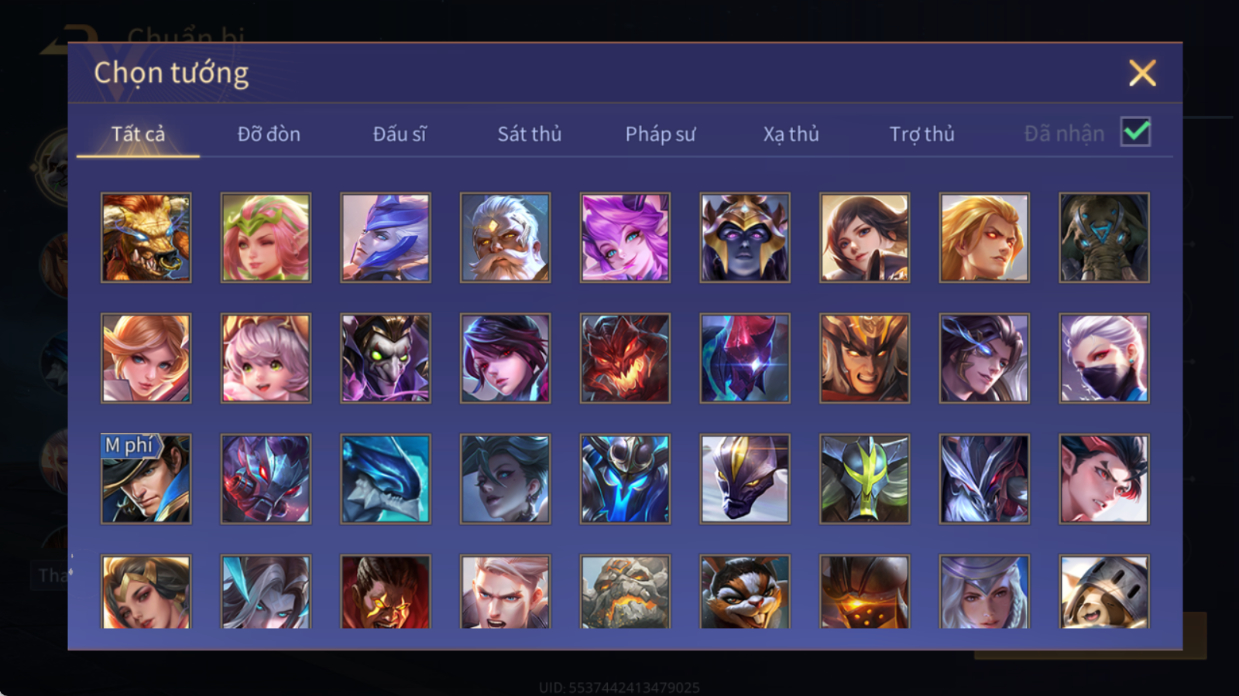Select the white-bearded old man hero
1239x696 pixels.
pyautogui.click(x=505, y=238)
